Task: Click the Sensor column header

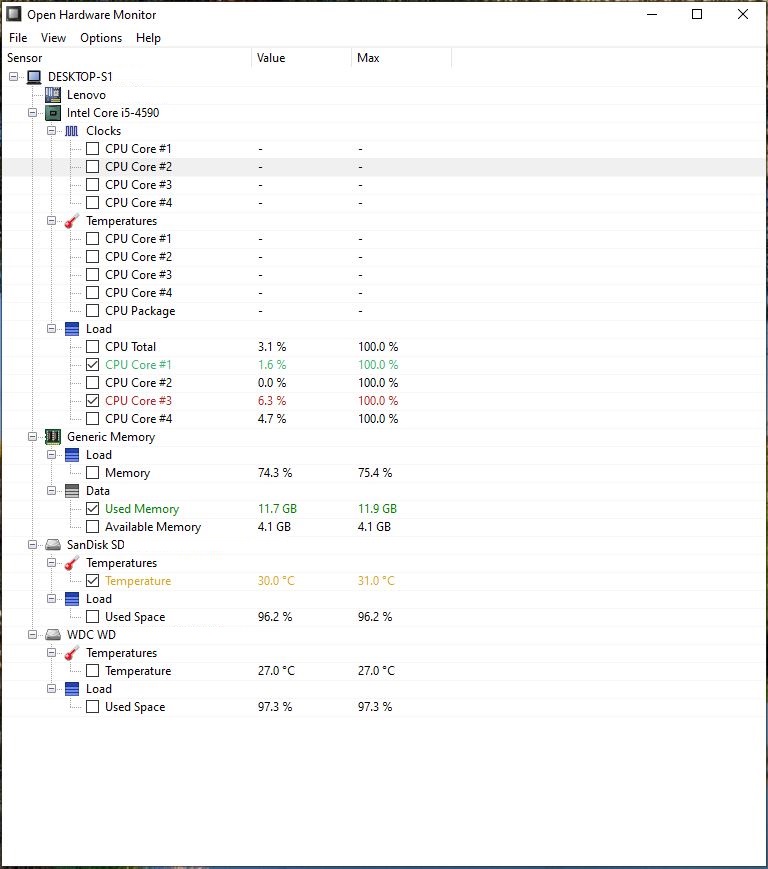Action: click(x=25, y=58)
